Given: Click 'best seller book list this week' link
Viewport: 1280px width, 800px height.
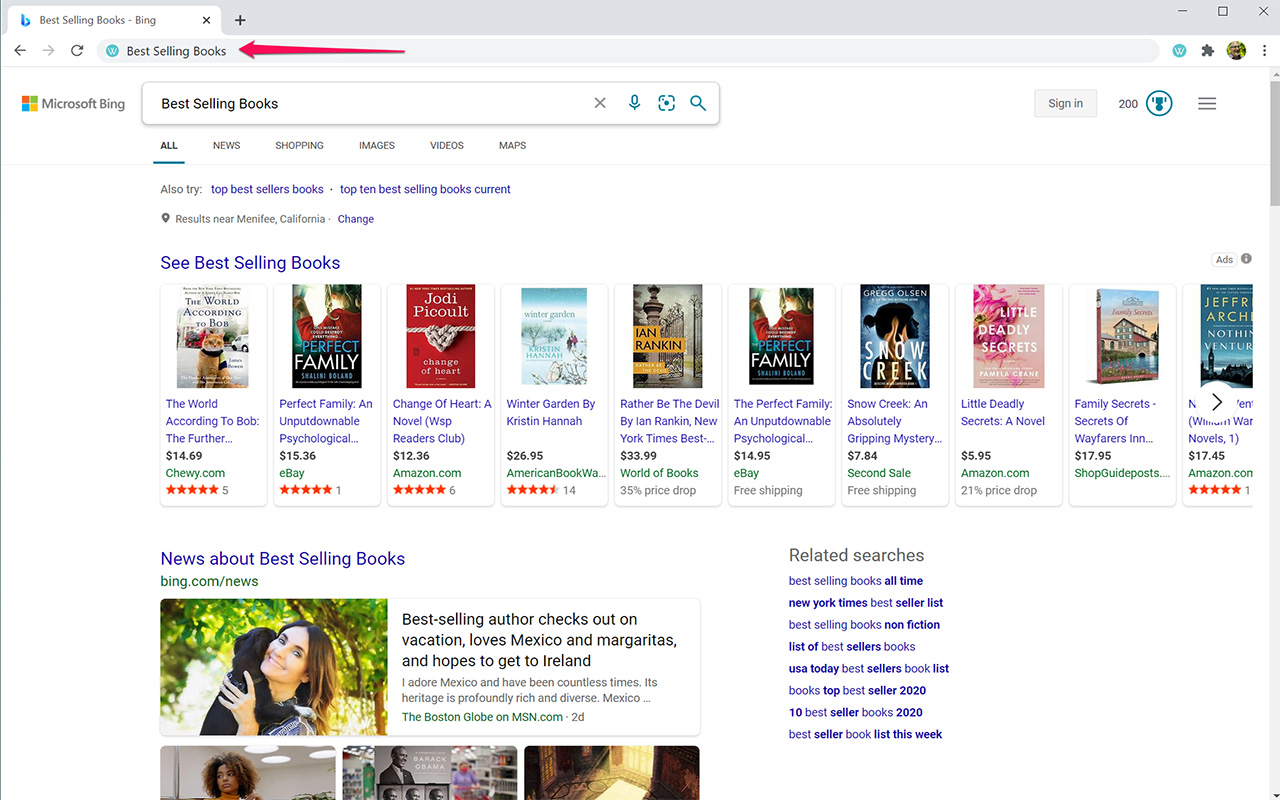Looking at the screenshot, I should click(866, 735).
